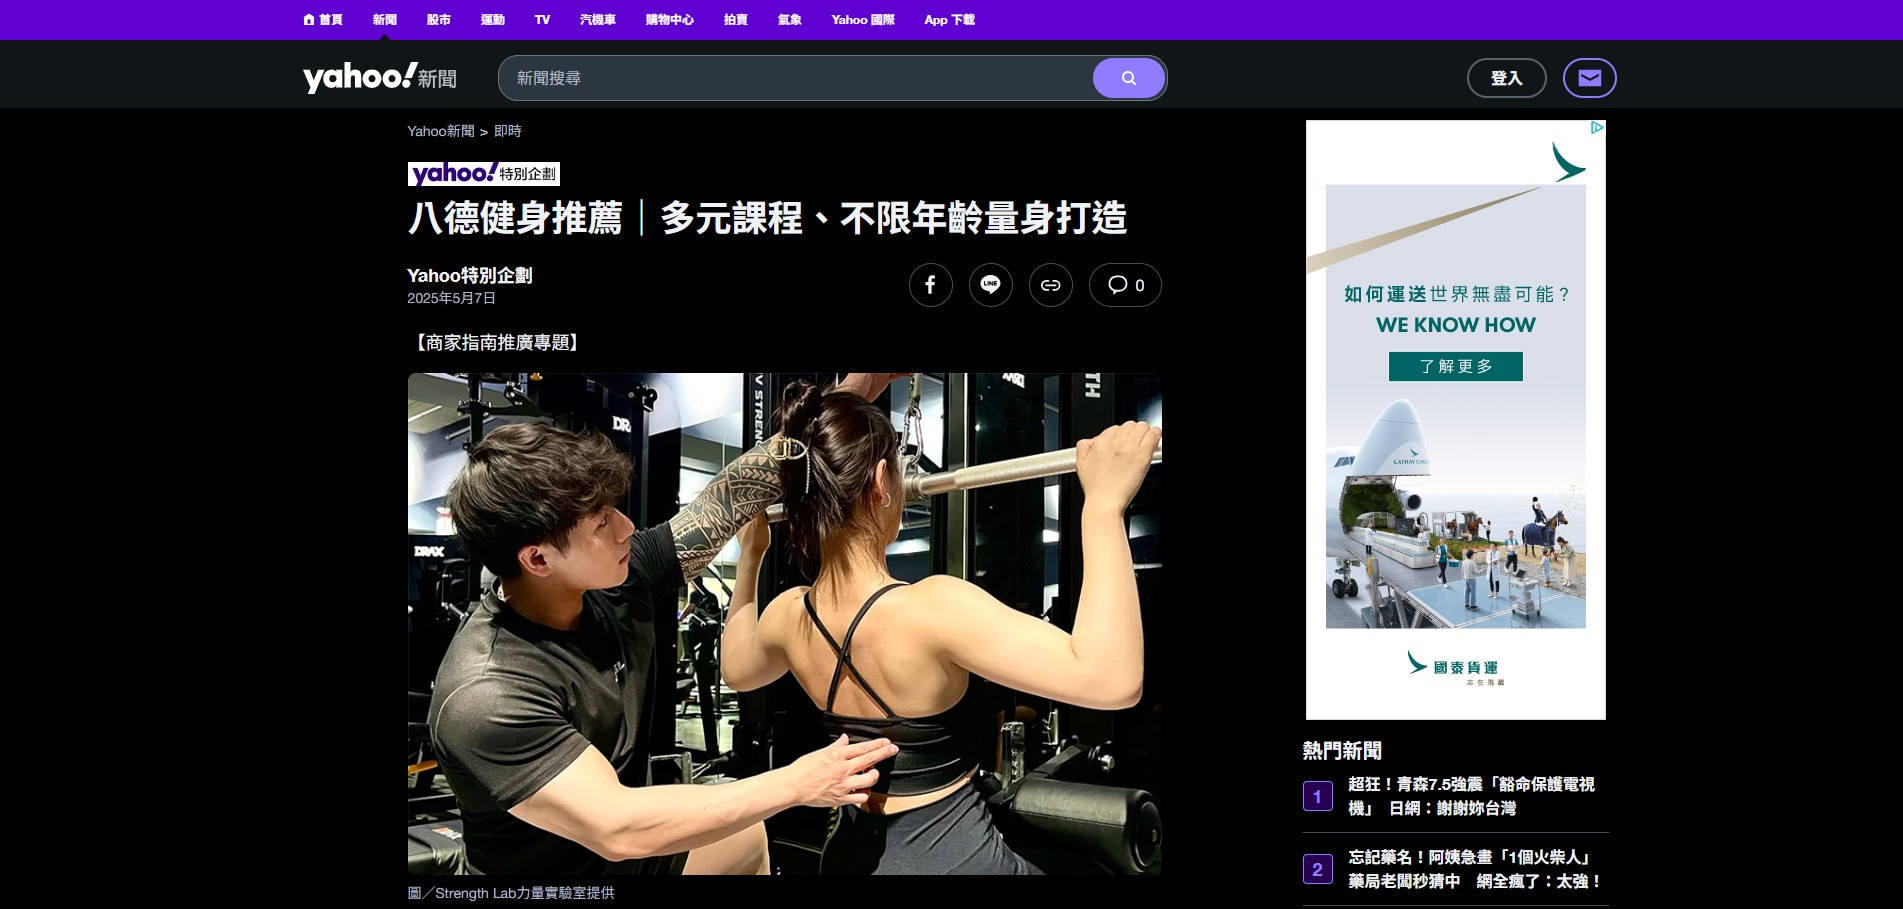Open the Yahoo新聞 breadcrumb link

pyautogui.click(x=440, y=131)
